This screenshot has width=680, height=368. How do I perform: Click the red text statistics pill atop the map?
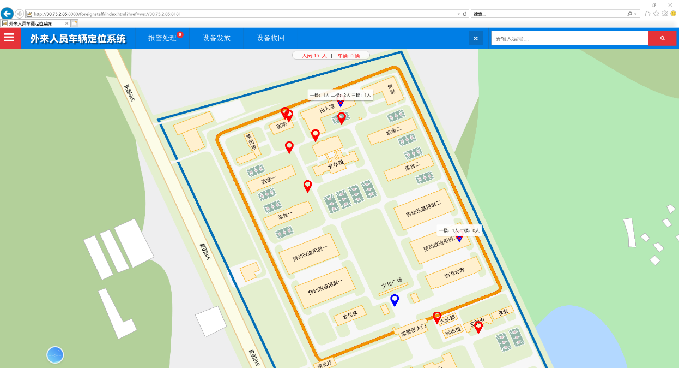click(x=331, y=55)
